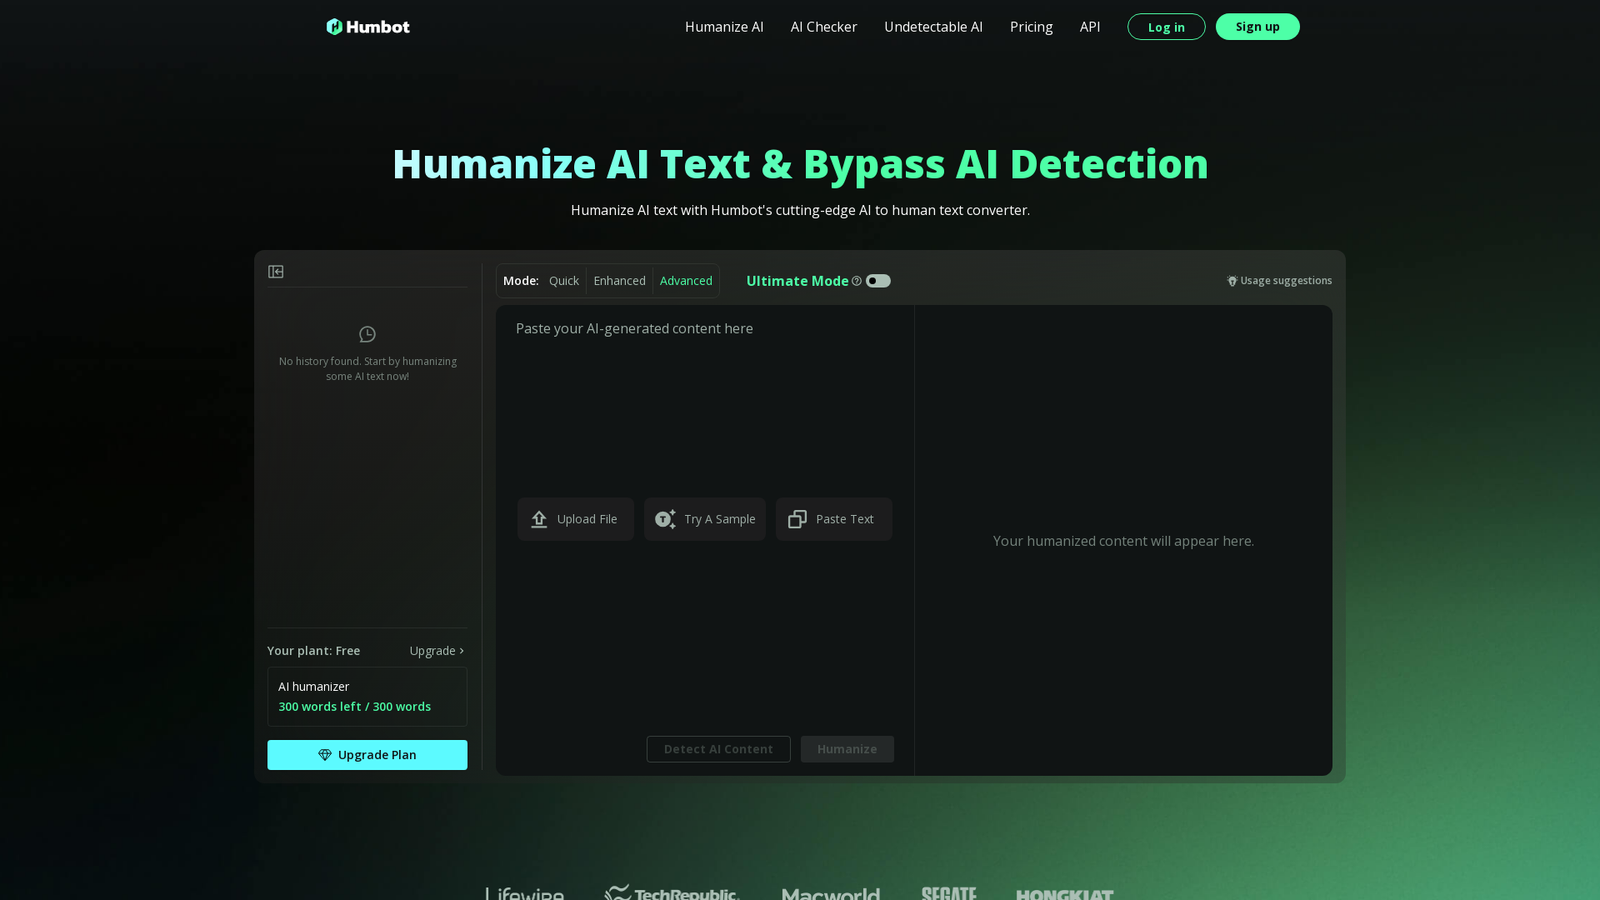
Task: Click the history clock icon
Action: [x=367, y=334]
